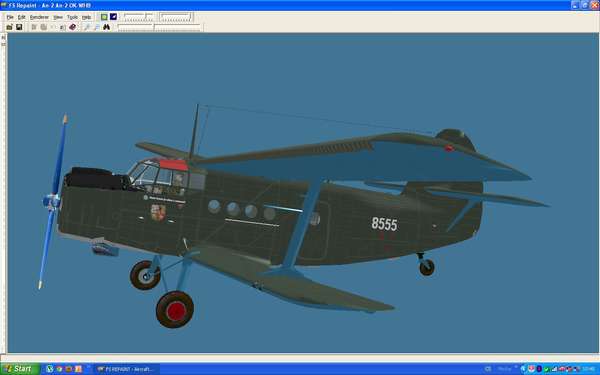Click the red main landing gear wheel
This screenshot has height=375, width=600.
(x=175, y=310)
